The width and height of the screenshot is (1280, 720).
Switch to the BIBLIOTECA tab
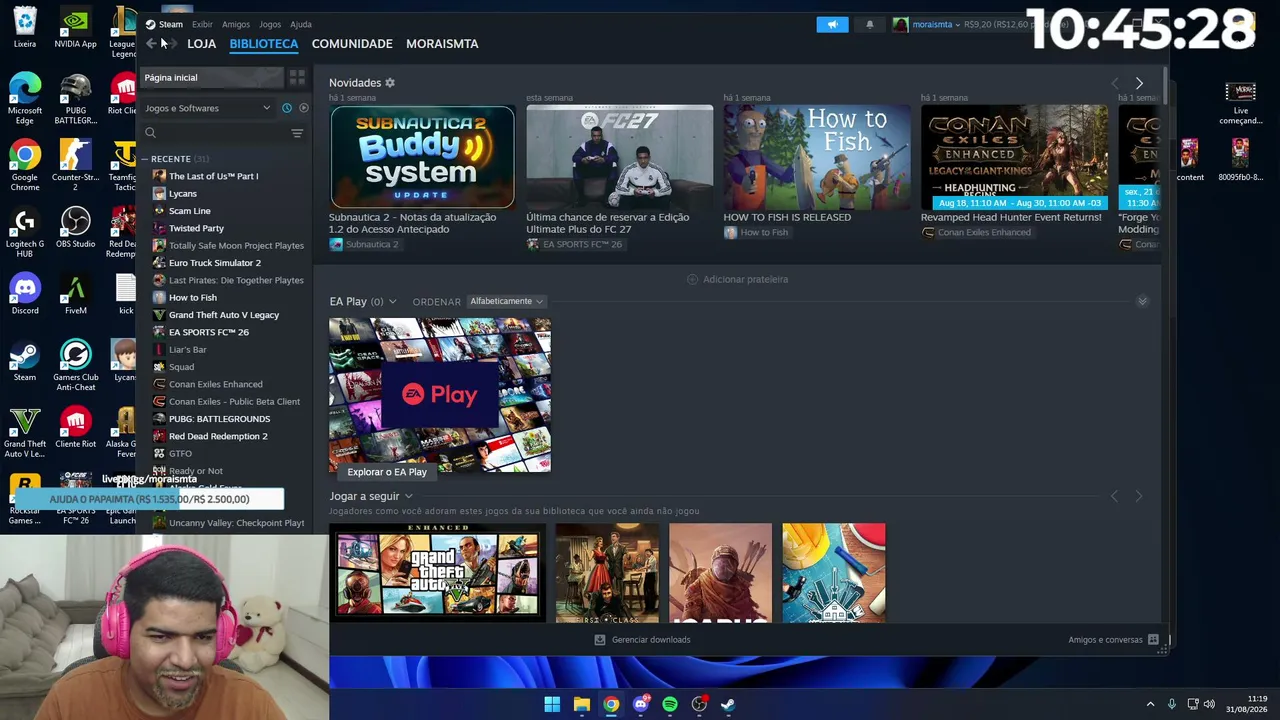coord(264,44)
